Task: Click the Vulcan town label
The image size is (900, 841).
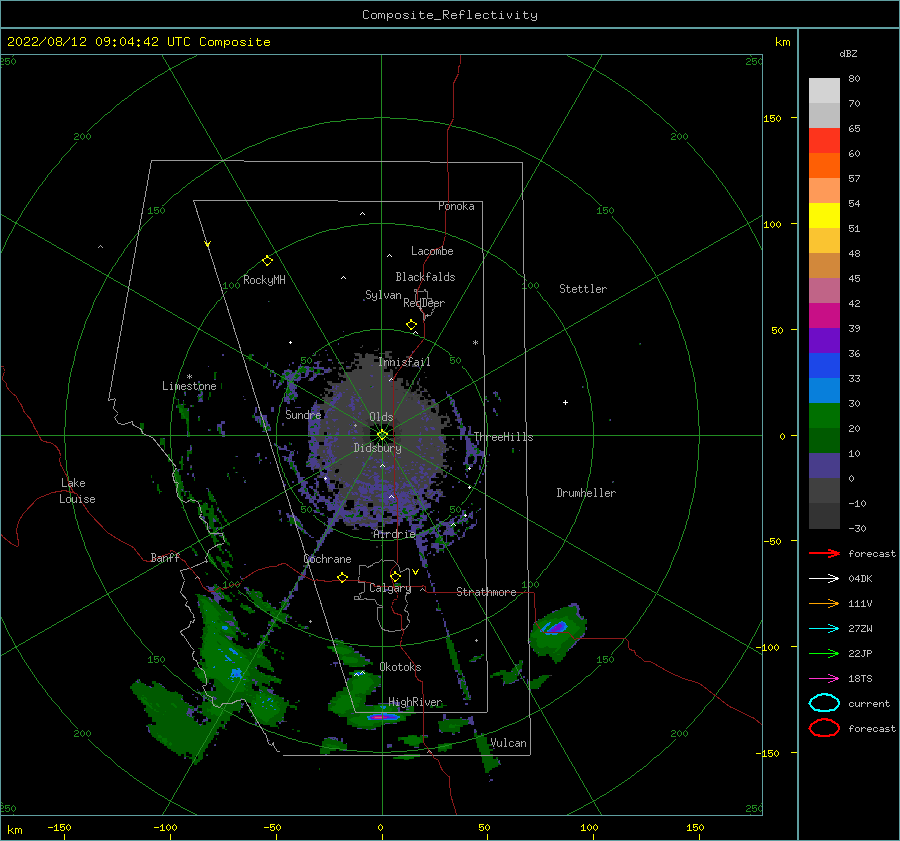Action: click(x=508, y=743)
